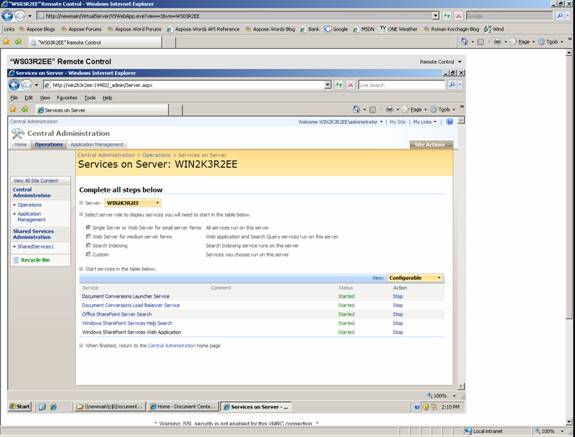Select Single Server or Web Server radio option

pos(88,228)
